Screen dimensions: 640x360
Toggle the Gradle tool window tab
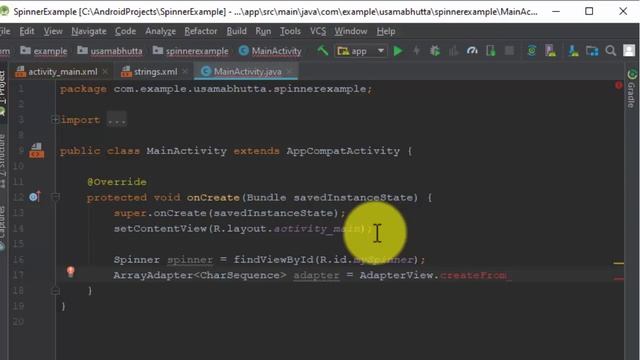[632, 89]
